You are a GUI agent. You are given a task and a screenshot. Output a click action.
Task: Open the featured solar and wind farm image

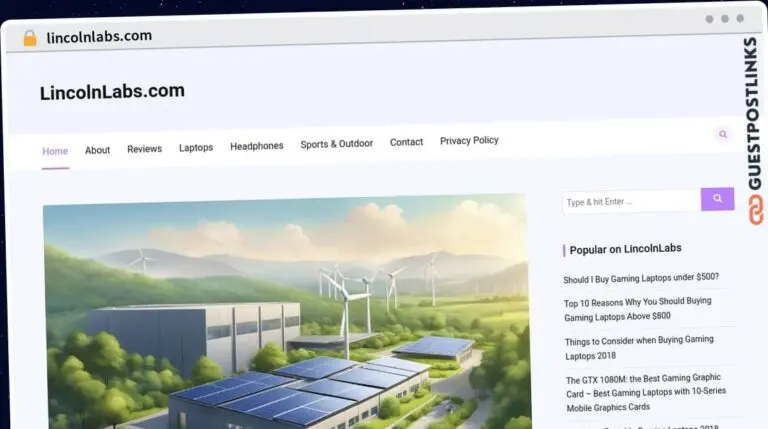pyautogui.click(x=287, y=313)
